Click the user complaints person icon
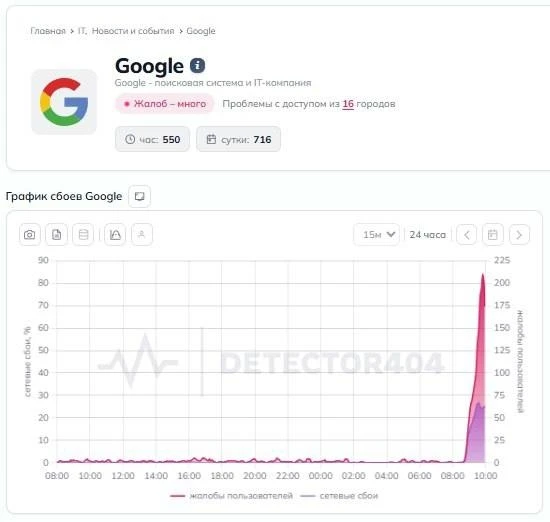Viewport: 550px width, 522px height. pyautogui.click(x=142, y=234)
